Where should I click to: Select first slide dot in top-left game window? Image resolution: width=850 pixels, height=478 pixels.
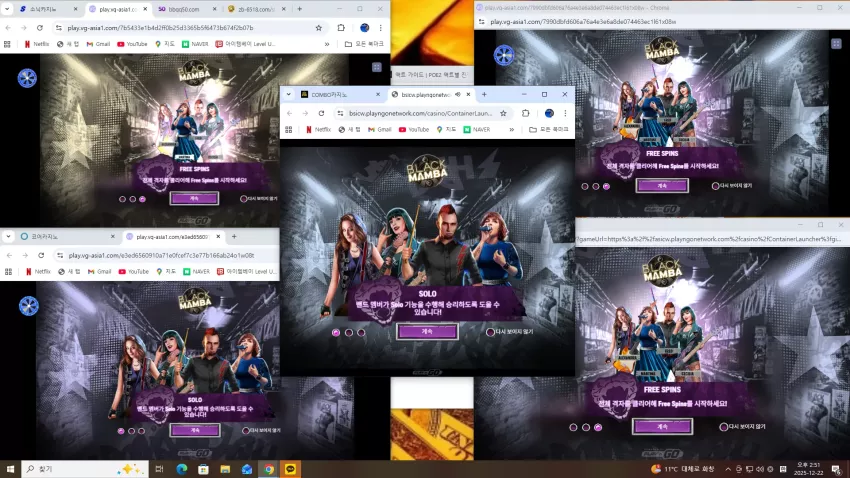[123, 199]
